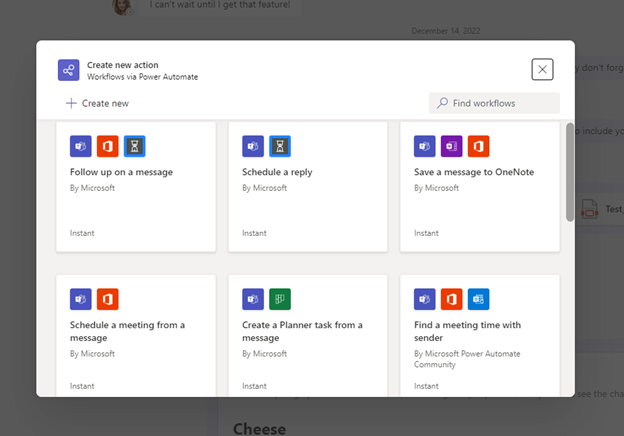The image size is (624, 436).
Task: Click hourglass delay icon on Follow up card
Action: [135, 146]
